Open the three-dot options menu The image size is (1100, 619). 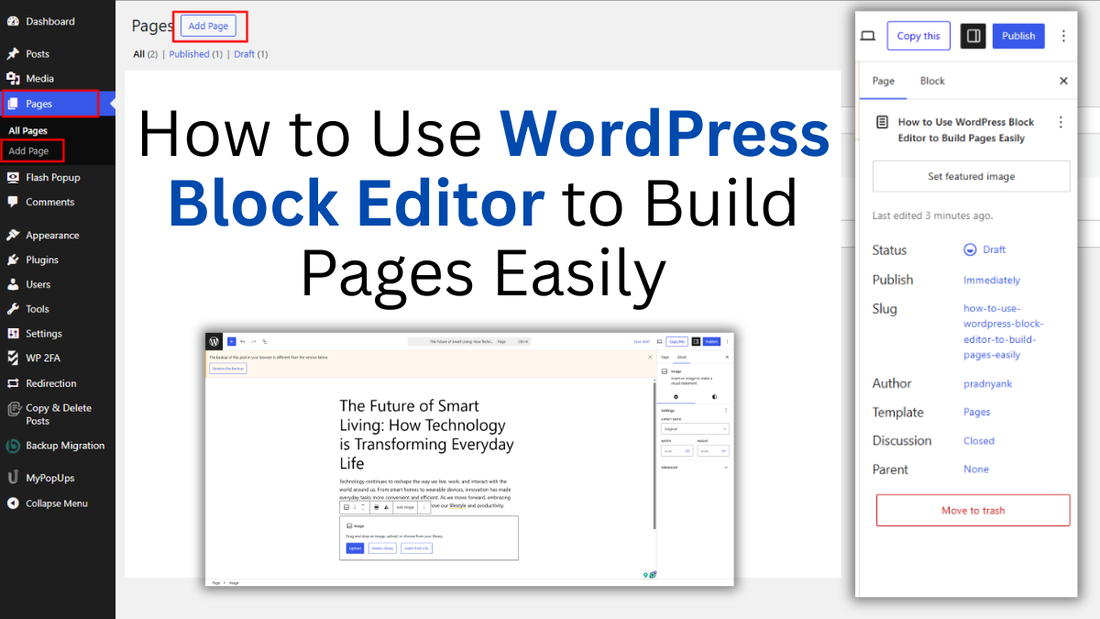(1063, 35)
